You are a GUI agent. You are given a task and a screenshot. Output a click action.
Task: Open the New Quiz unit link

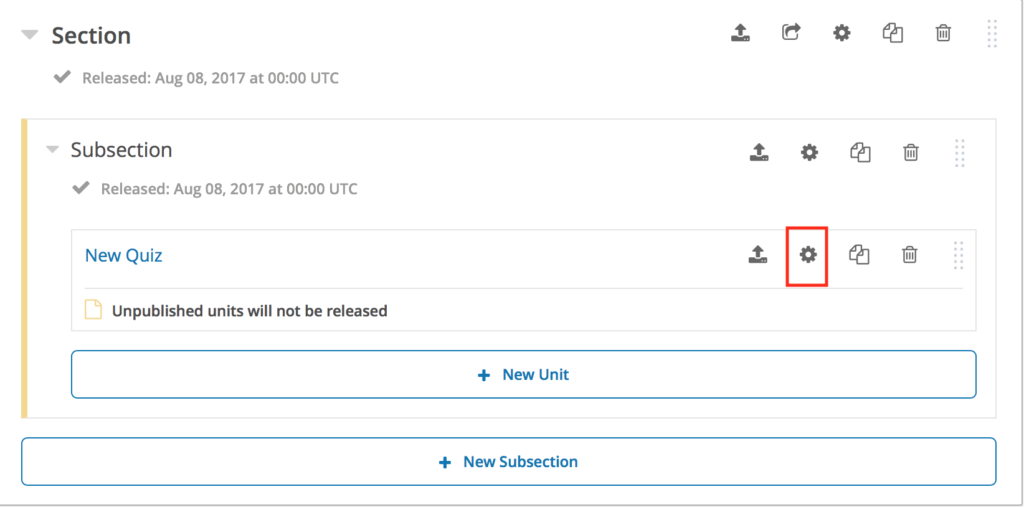click(123, 255)
